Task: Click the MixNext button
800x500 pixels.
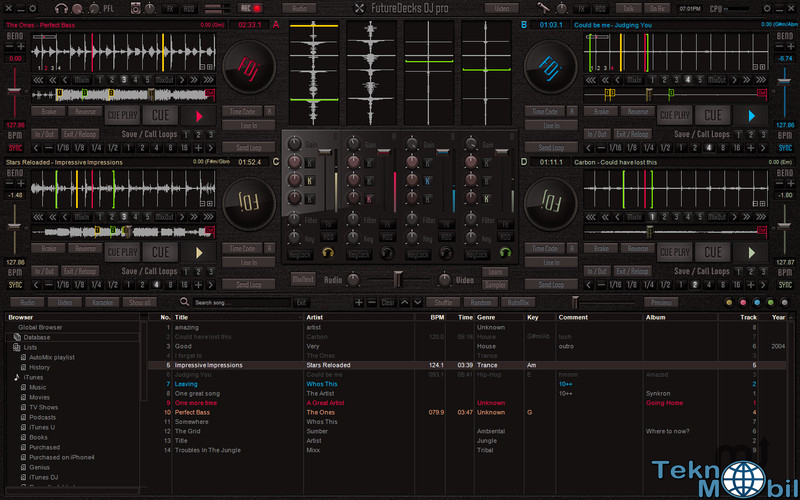Action: pyautogui.click(x=304, y=279)
